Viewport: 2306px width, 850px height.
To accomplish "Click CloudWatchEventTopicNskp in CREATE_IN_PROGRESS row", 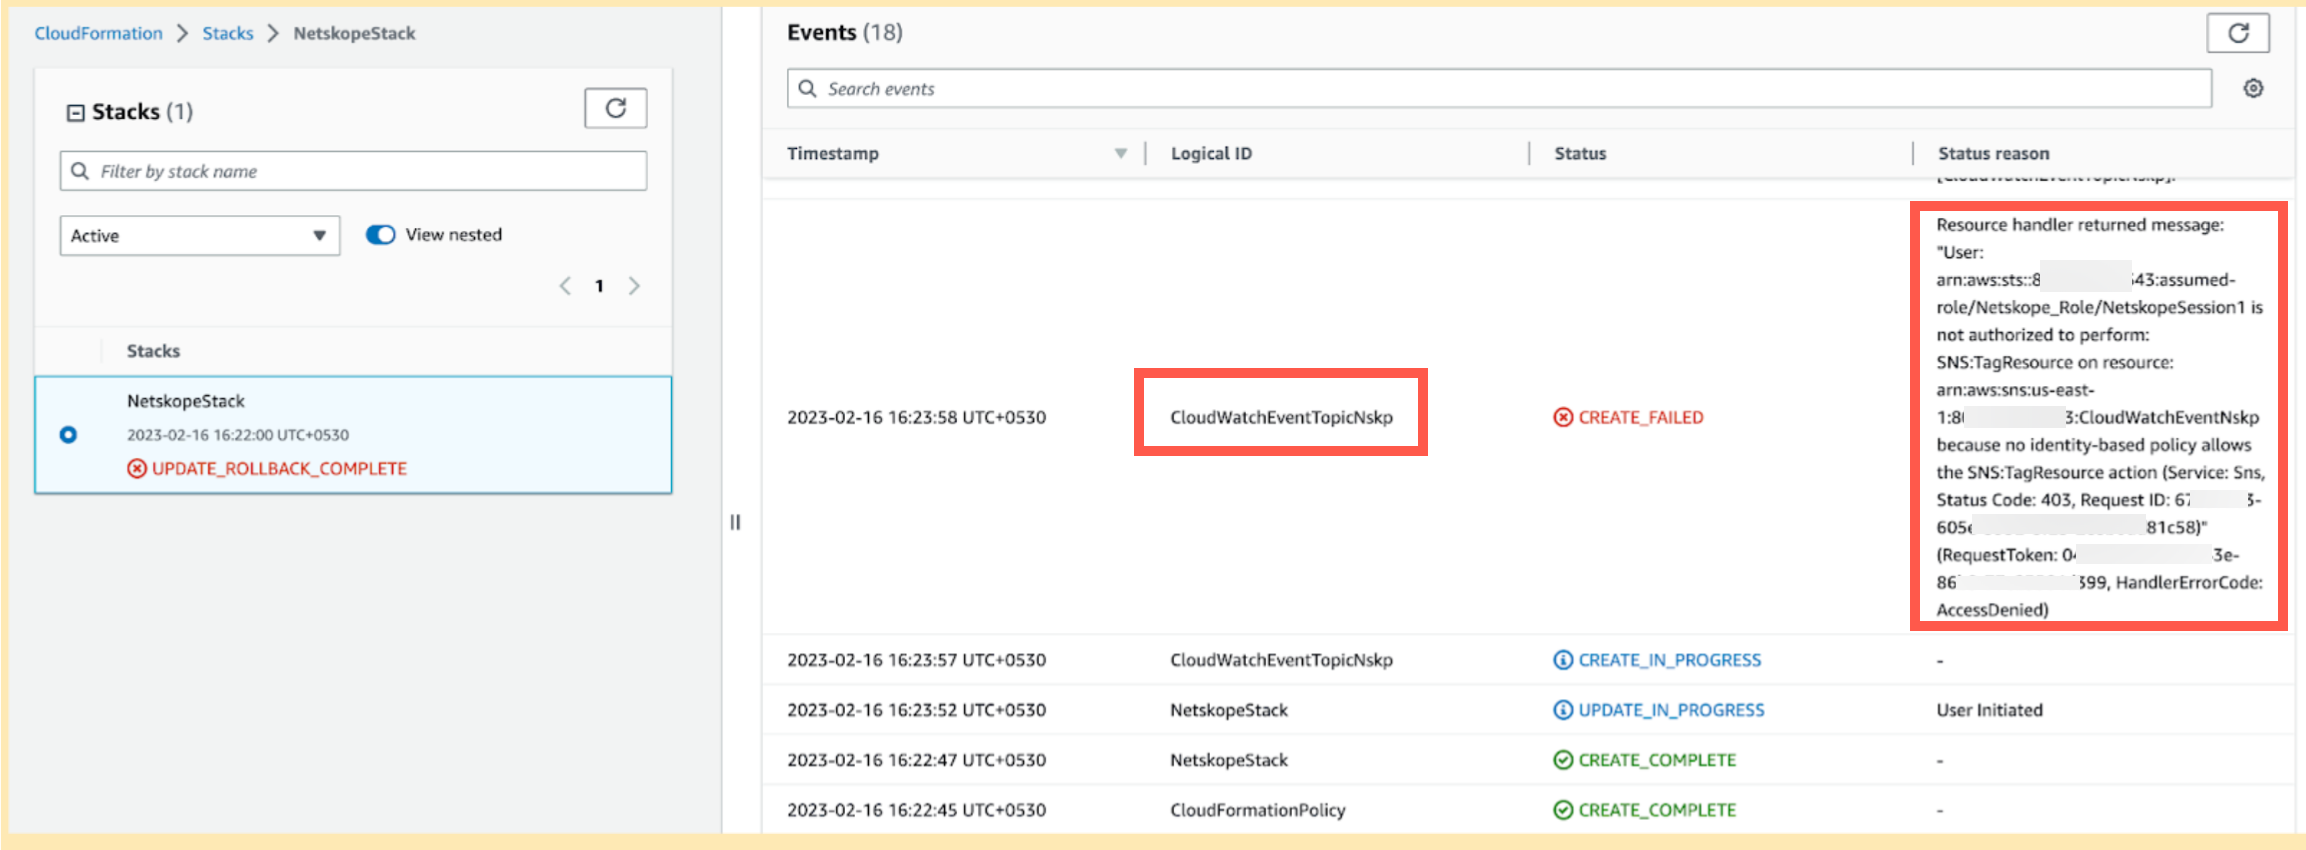I will pyautogui.click(x=1281, y=660).
